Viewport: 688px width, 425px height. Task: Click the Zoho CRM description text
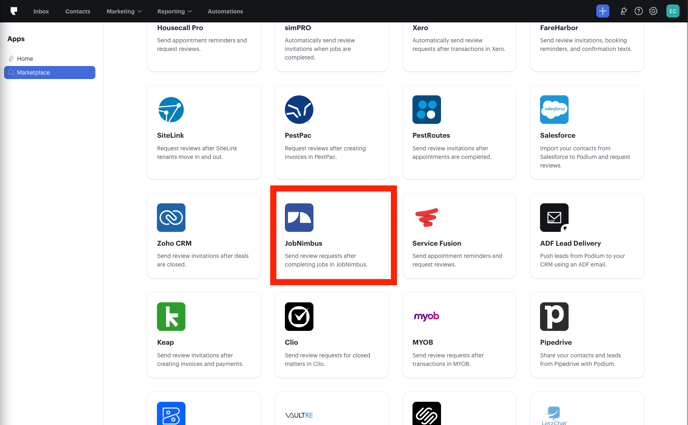pyautogui.click(x=203, y=260)
